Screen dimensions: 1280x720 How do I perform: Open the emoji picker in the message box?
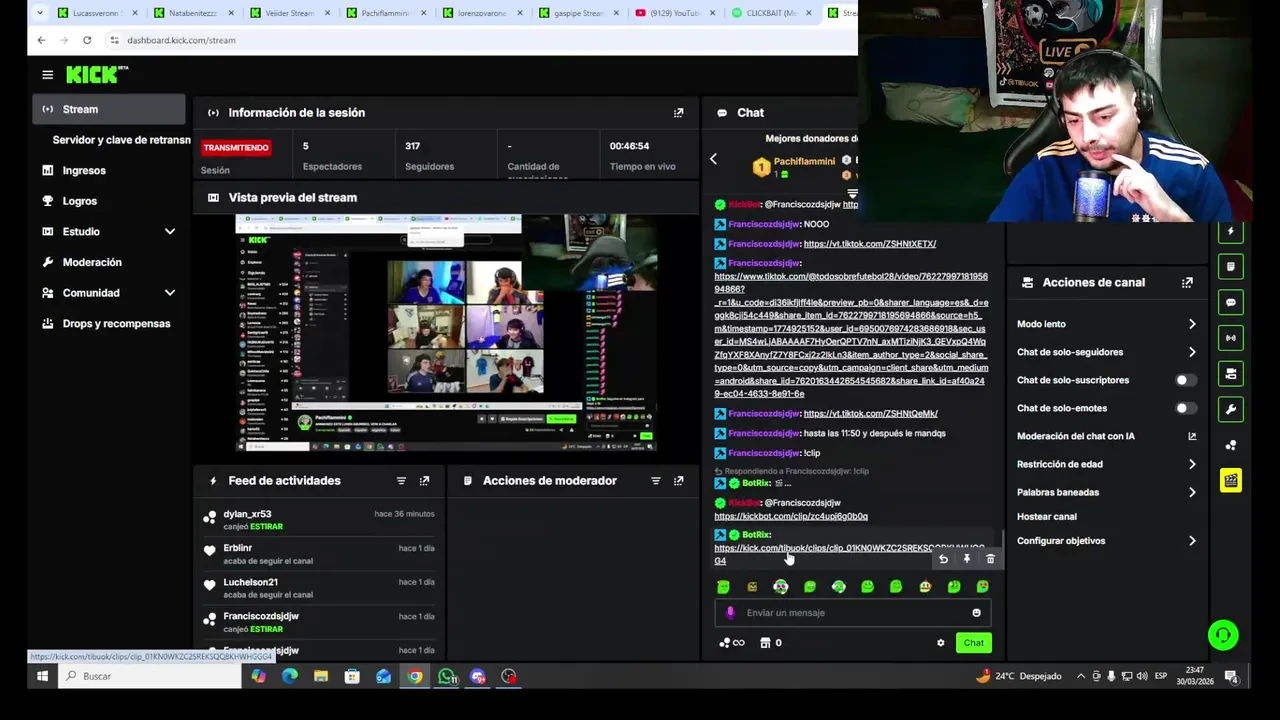(976, 613)
